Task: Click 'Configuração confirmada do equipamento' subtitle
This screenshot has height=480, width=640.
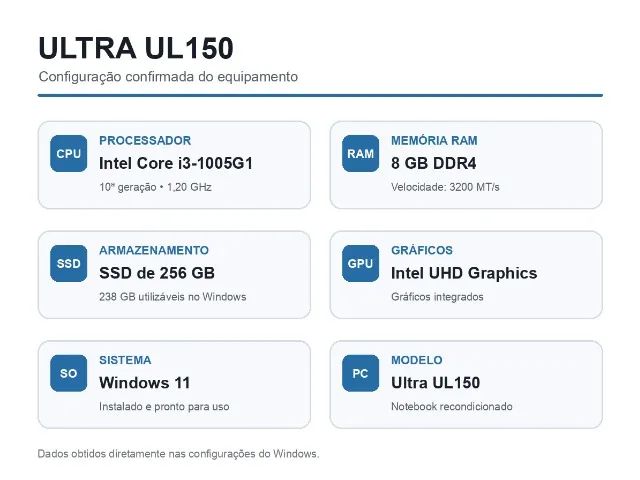Action: [x=168, y=77]
